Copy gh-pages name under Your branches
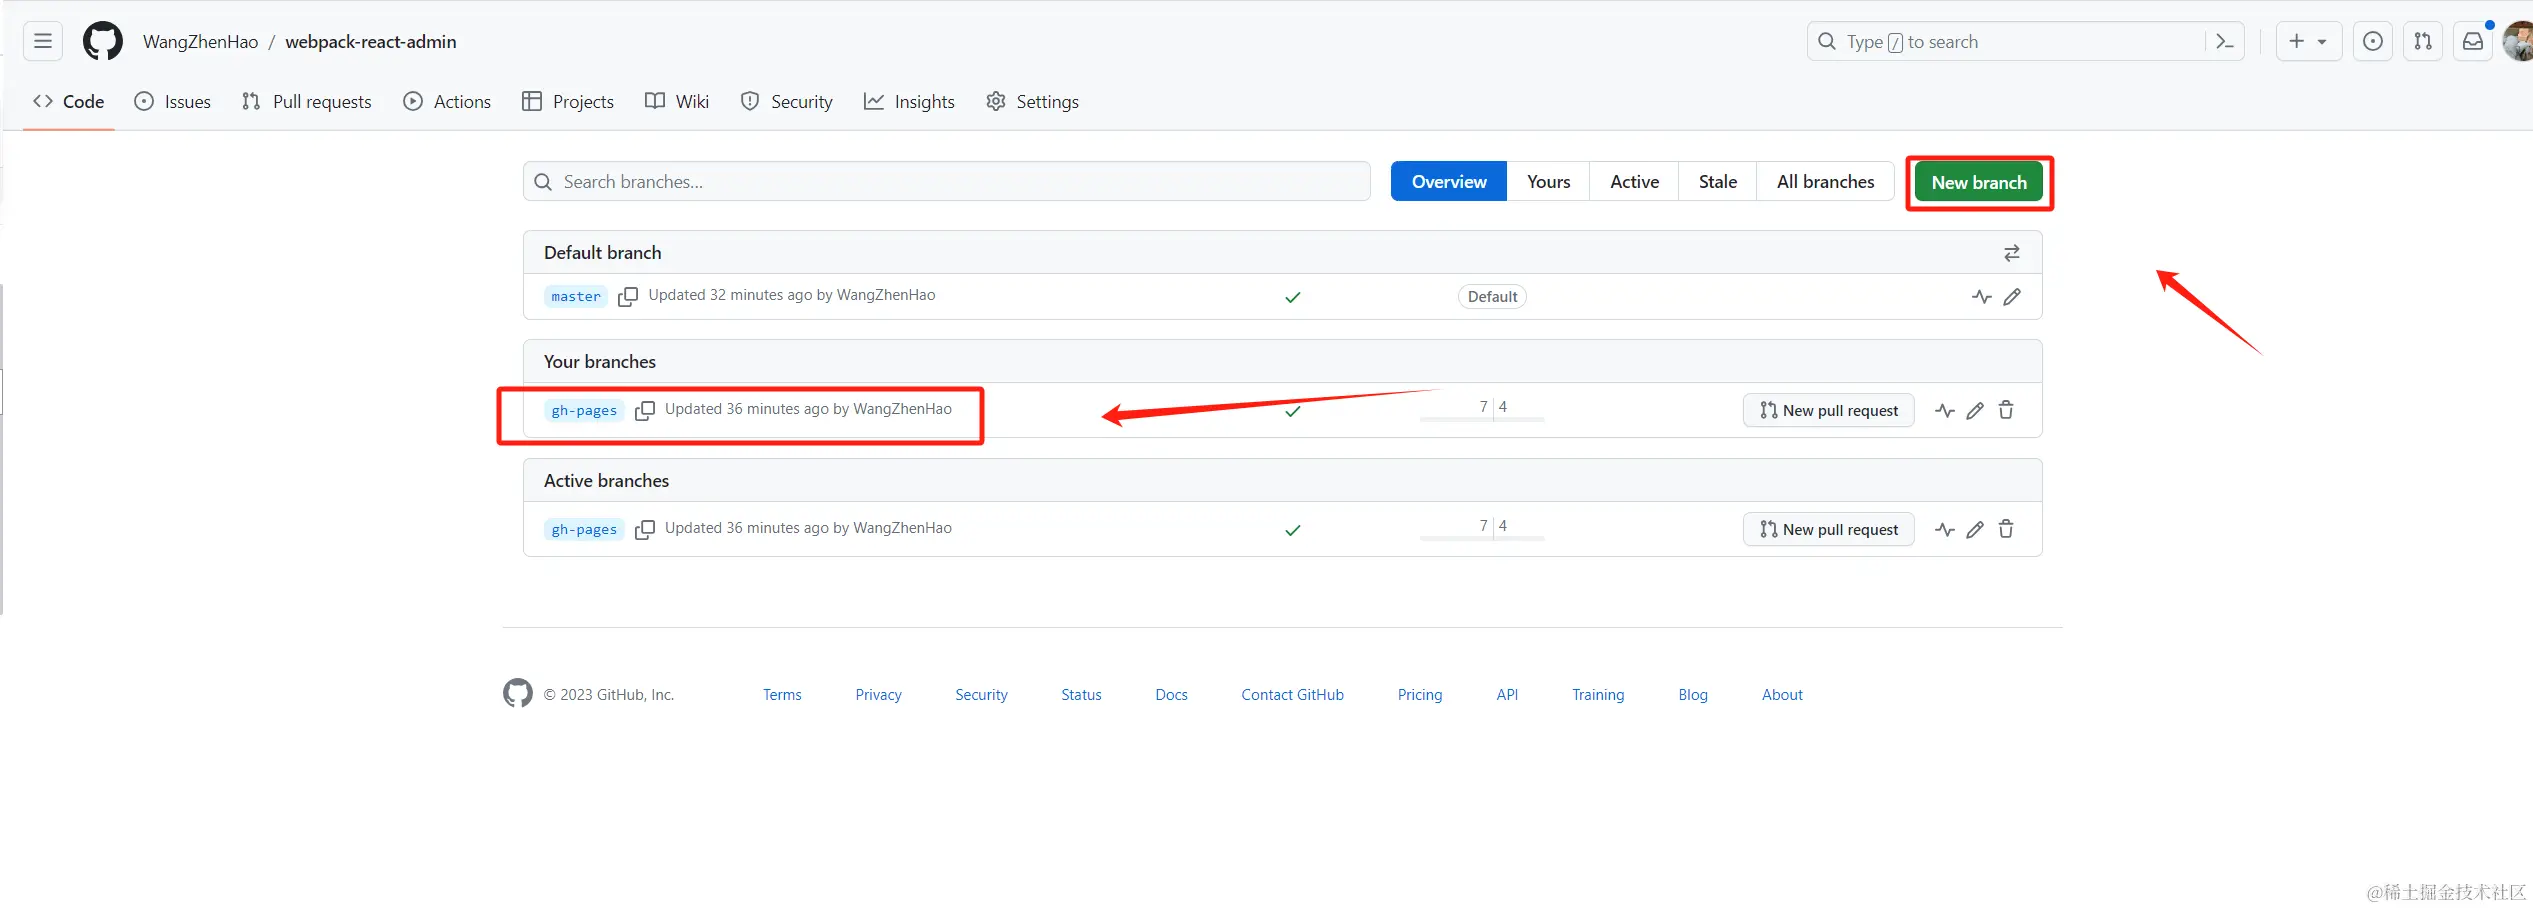Image resolution: width=2533 pixels, height=909 pixels. pyautogui.click(x=645, y=411)
